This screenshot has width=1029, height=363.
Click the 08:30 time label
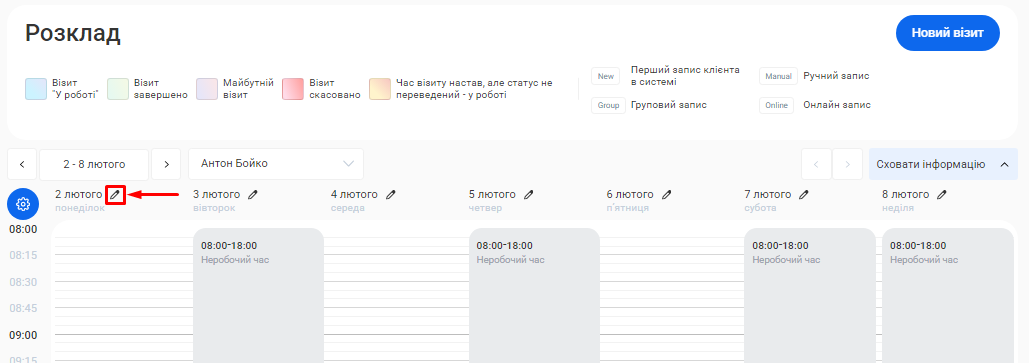pos(23,282)
